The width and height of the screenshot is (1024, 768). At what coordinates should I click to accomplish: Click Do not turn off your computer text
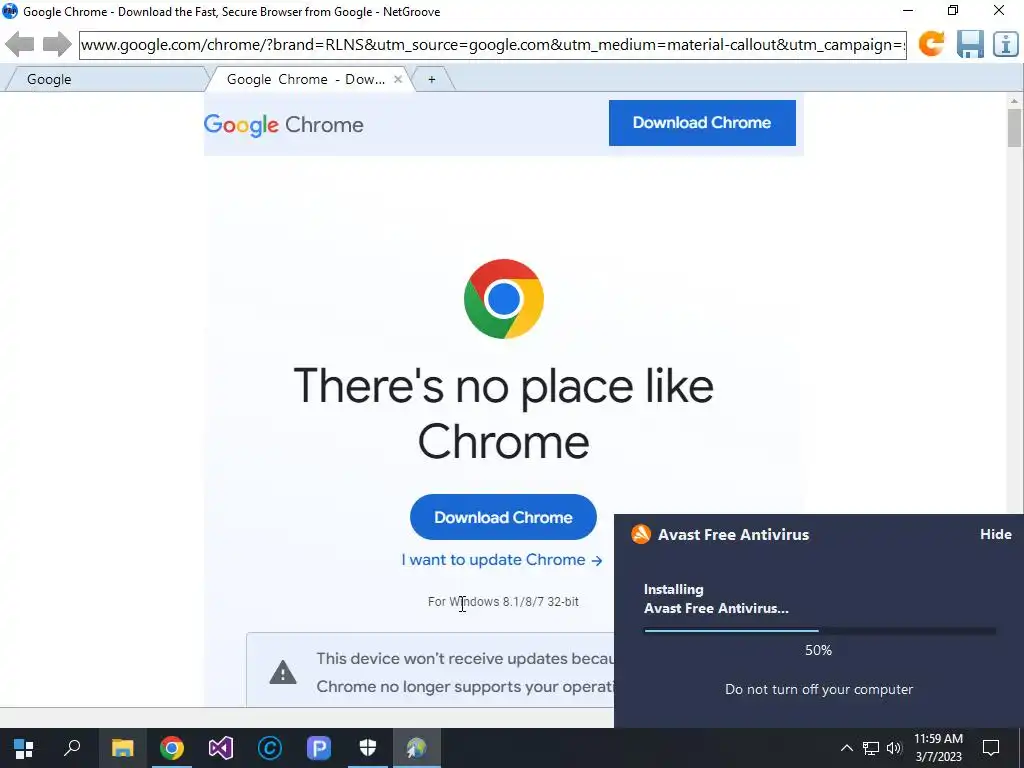pos(819,689)
